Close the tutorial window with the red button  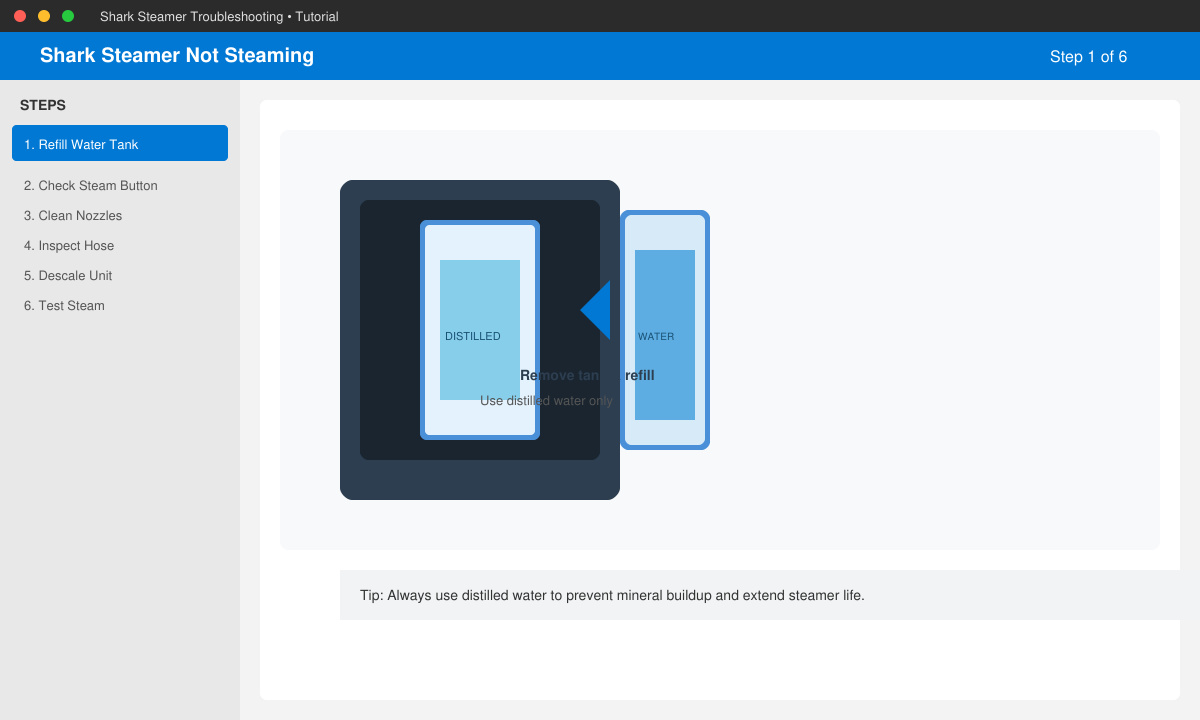(x=20, y=16)
